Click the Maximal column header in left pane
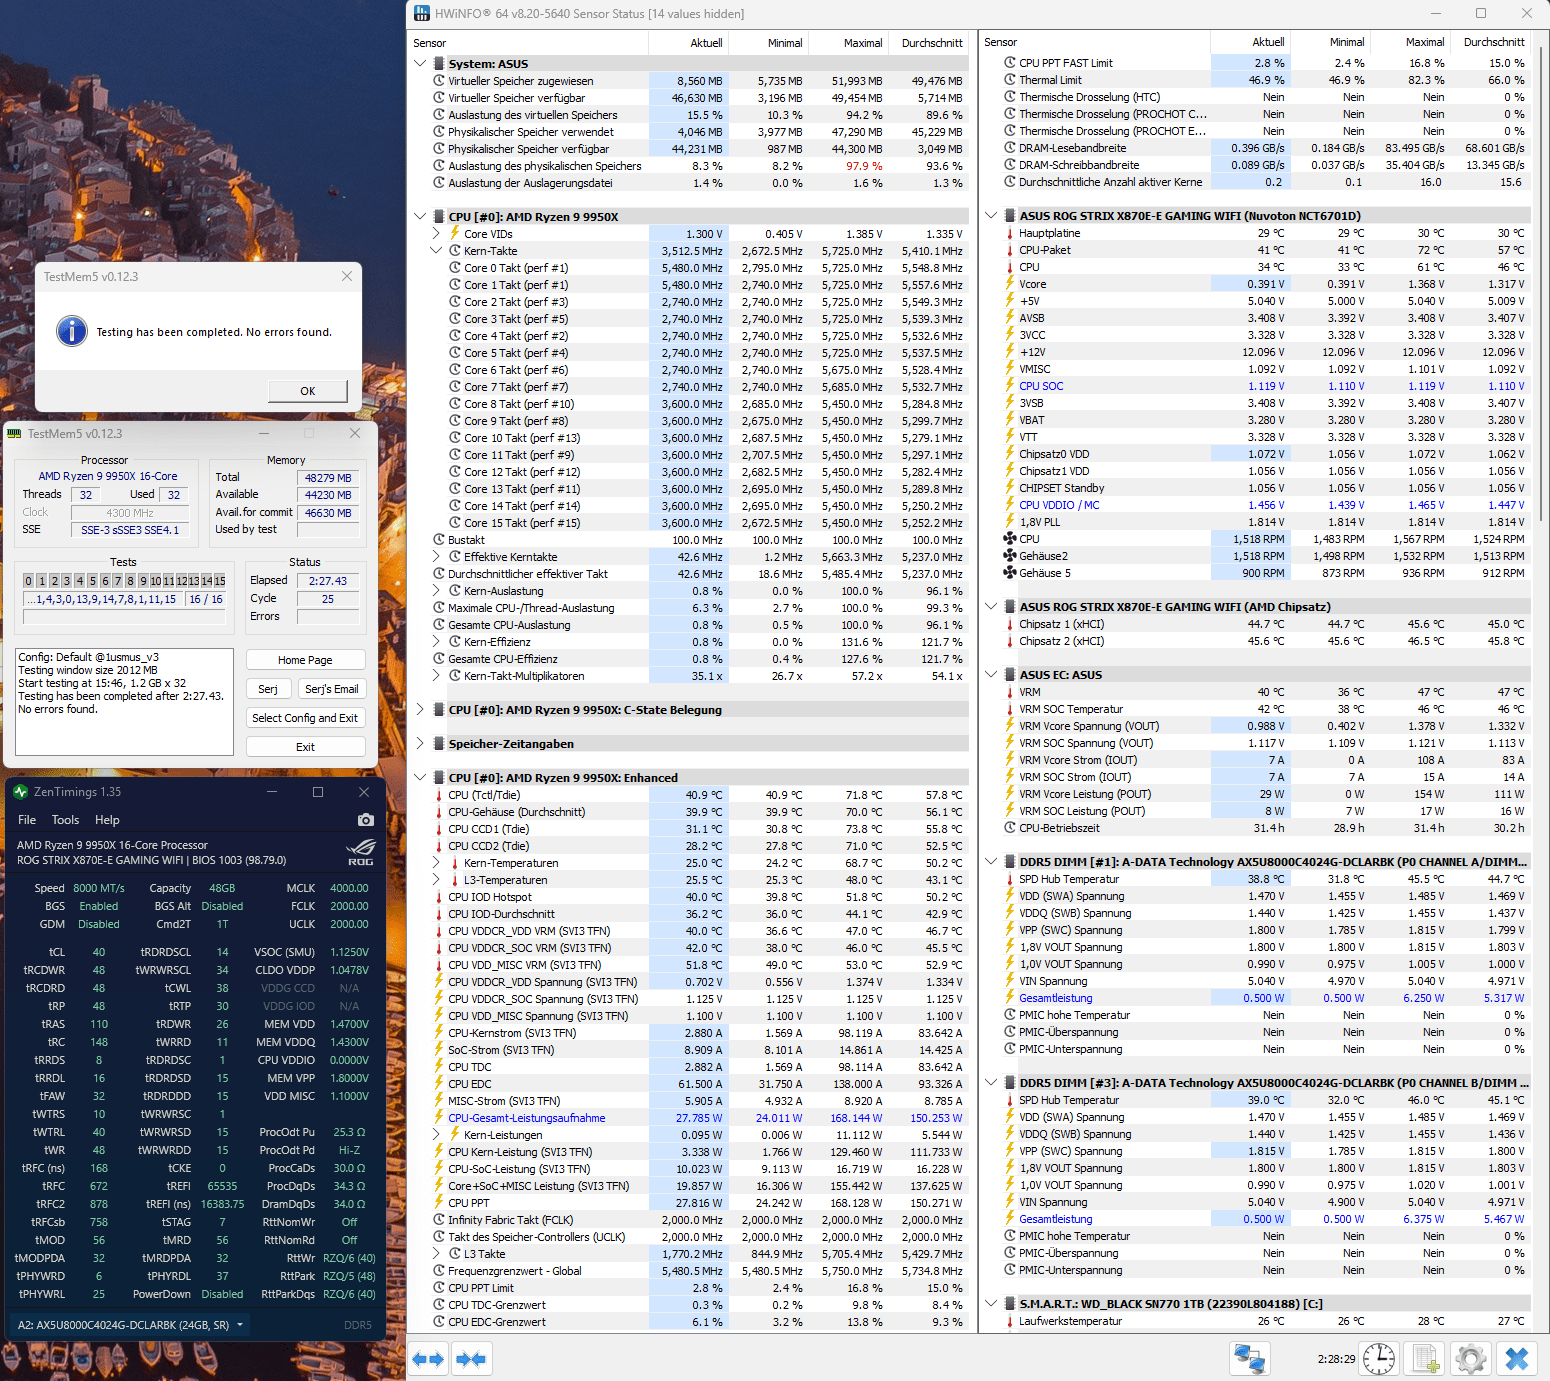This screenshot has height=1381, width=1550. [848, 43]
